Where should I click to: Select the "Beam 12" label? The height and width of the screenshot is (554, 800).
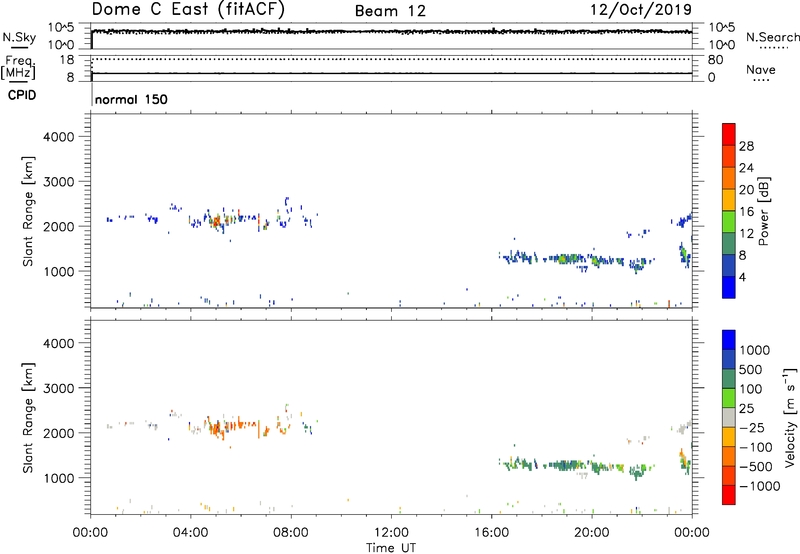[x=390, y=11]
